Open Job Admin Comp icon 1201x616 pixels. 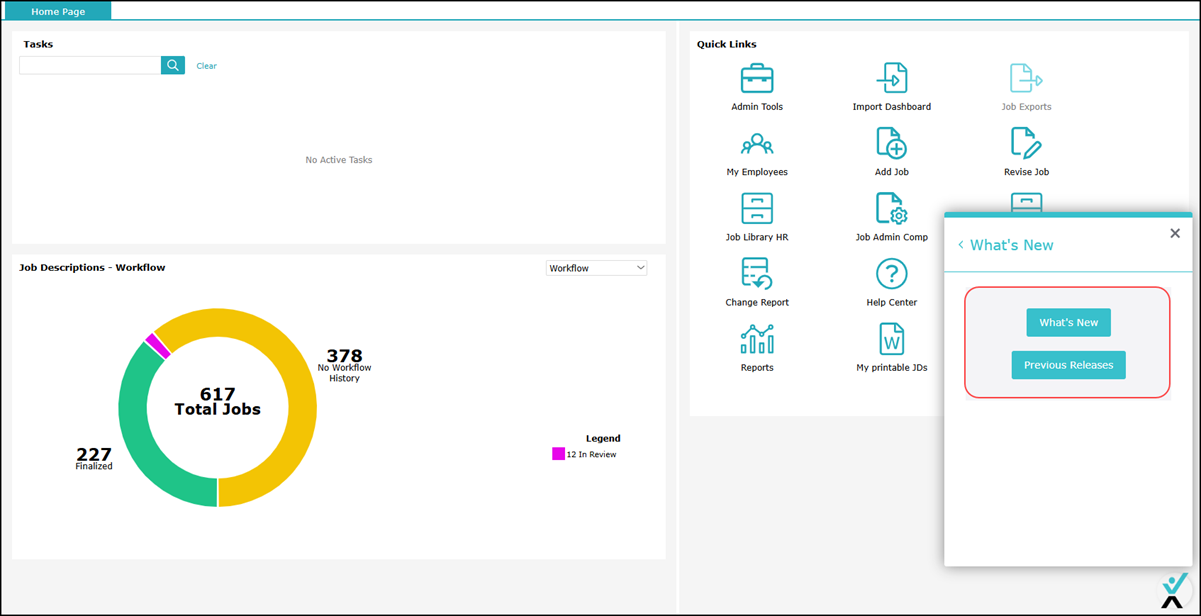pyautogui.click(x=891, y=209)
